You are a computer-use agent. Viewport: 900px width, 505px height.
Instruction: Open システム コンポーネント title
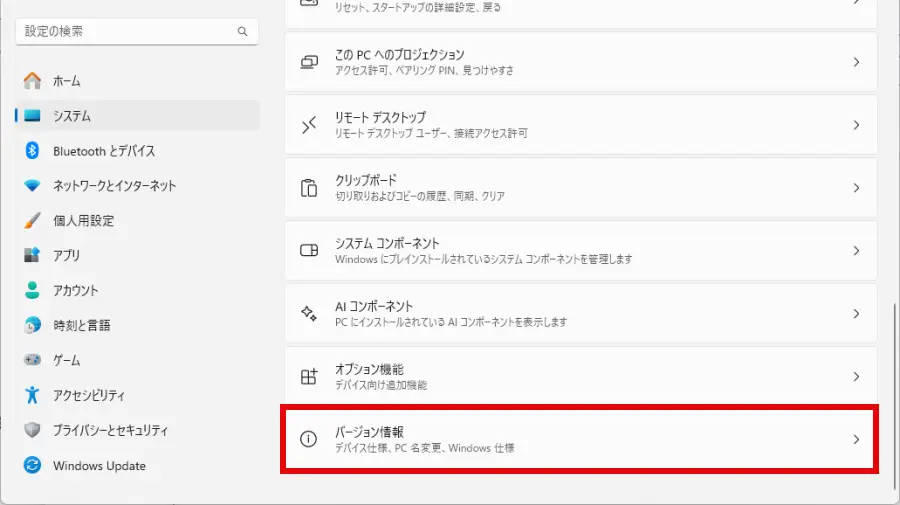coord(387,243)
